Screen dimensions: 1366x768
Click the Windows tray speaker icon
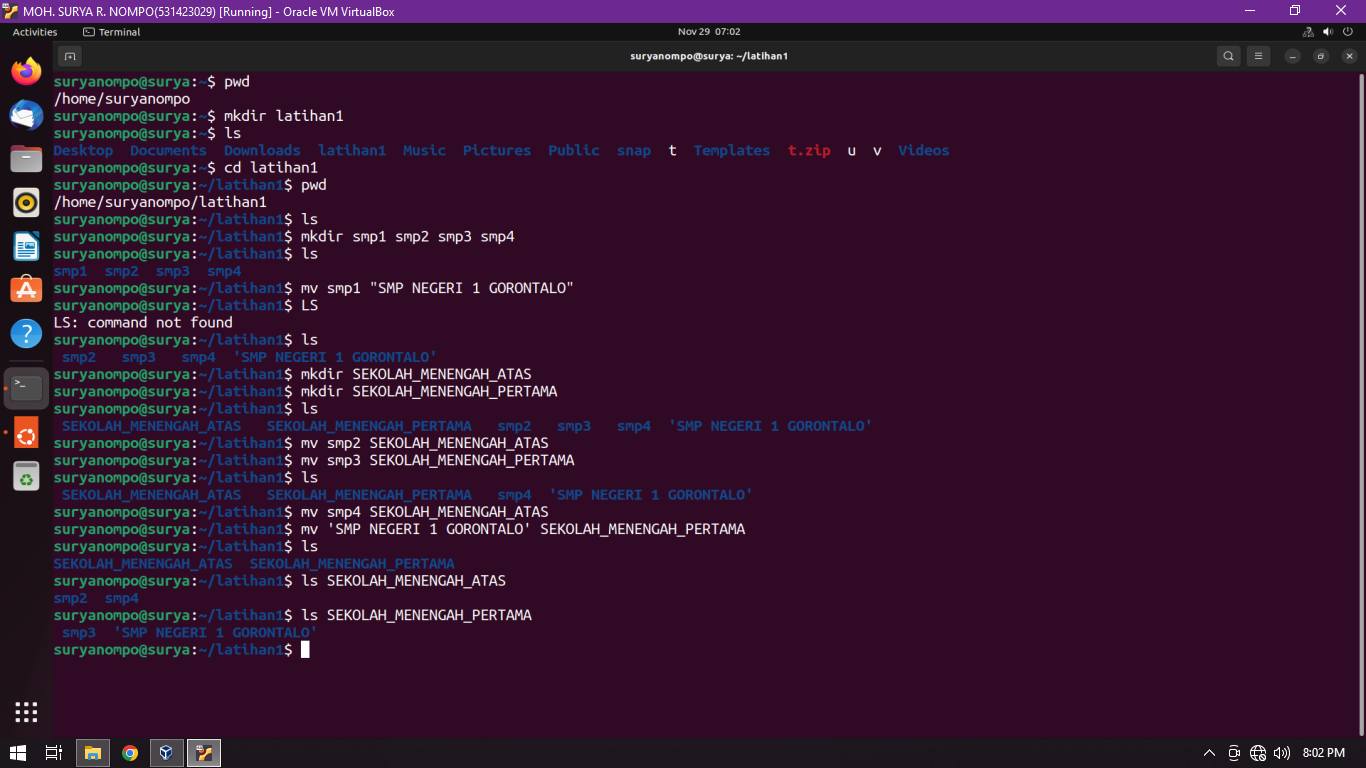(1282, 753)
